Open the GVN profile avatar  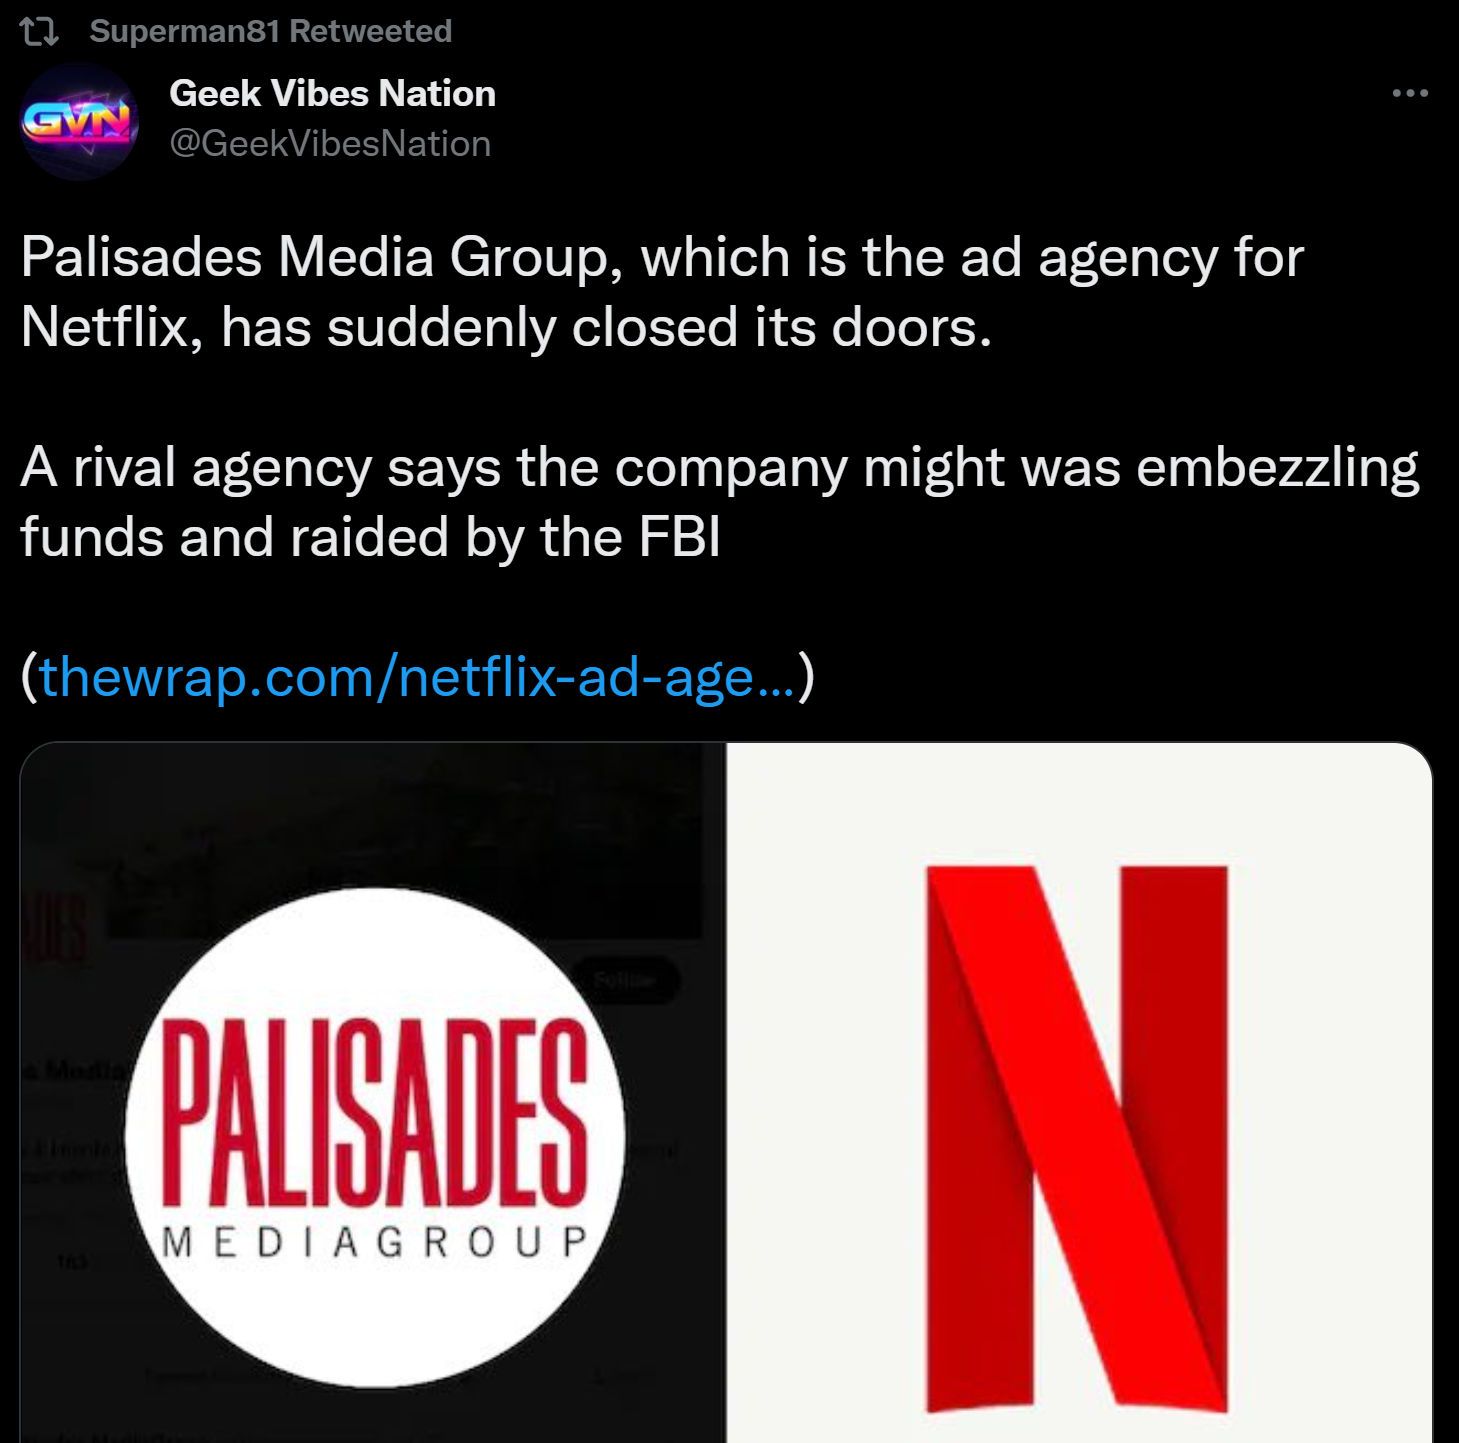click(x=79, y=122)
